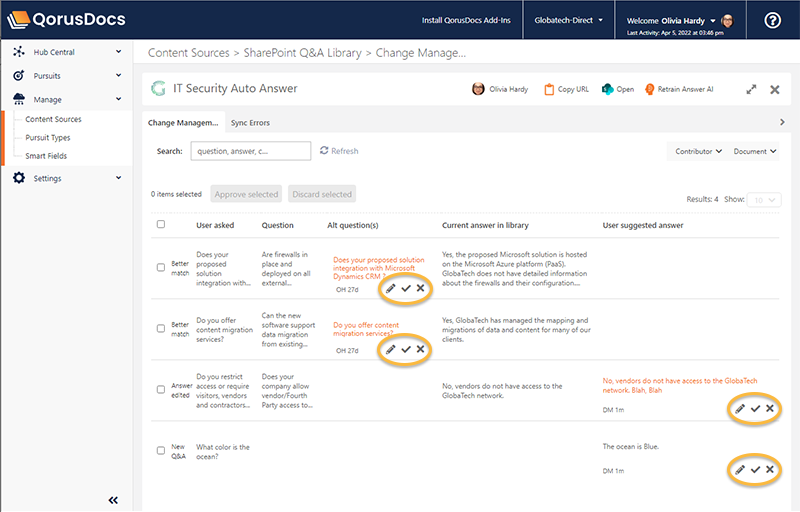800x512 pixels.
Task: Approve alt question 'Do you offer content migration'
Action: tap(406, 349)
